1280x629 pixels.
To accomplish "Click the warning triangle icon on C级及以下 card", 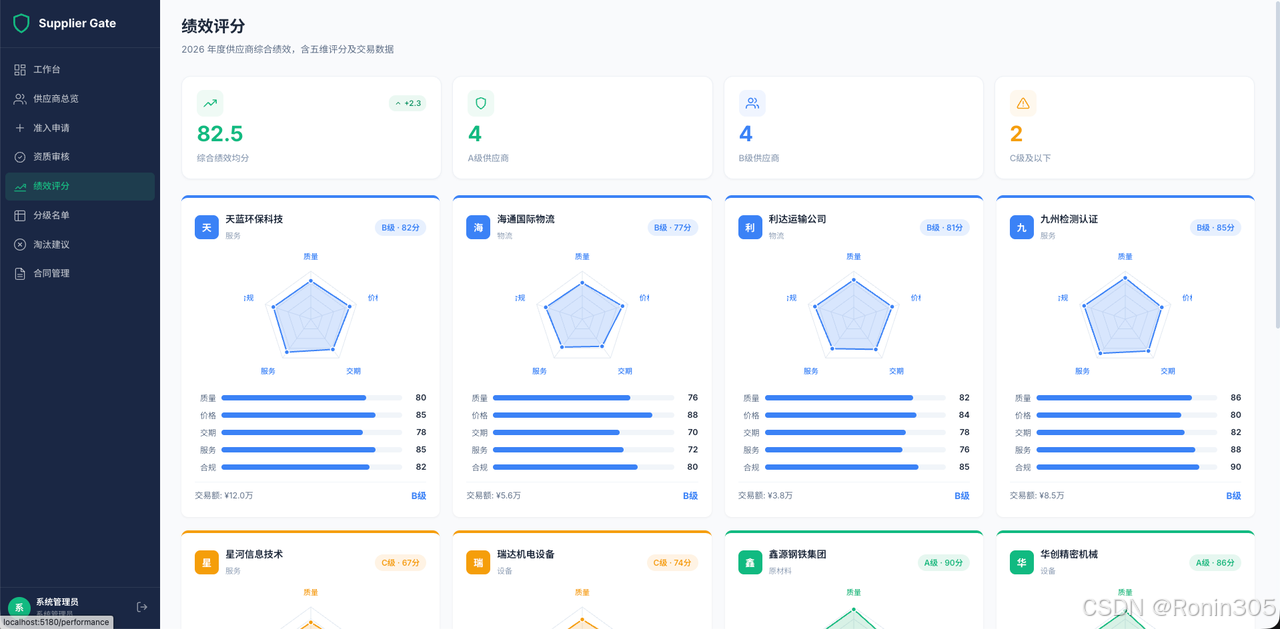I will [x=1023, y=103].
